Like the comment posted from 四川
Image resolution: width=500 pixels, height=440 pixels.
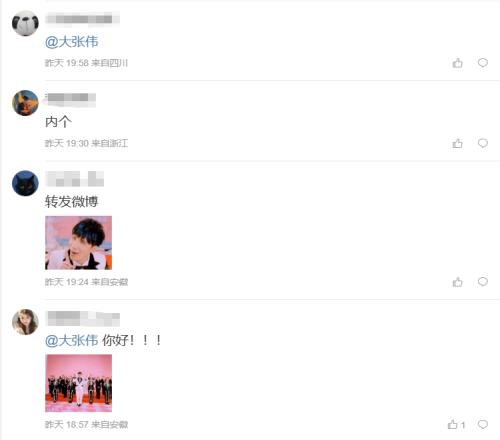pyautogui.click(x=457, y=63)
